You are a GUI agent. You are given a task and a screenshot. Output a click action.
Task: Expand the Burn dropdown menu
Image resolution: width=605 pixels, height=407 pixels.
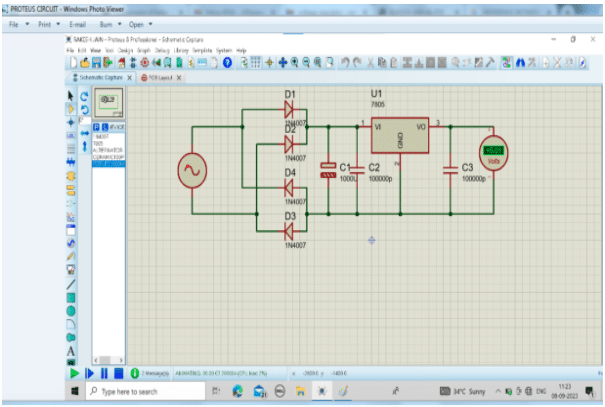click(107, 23)
